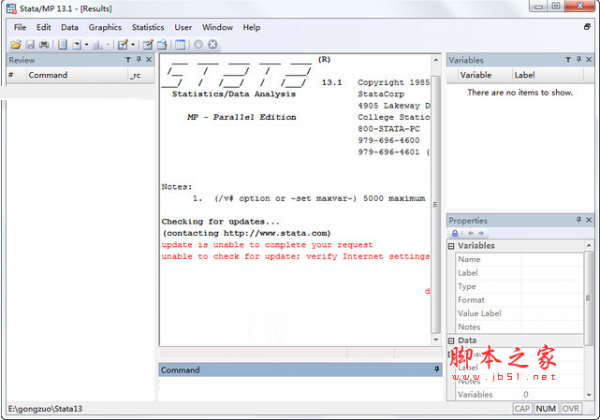Open the Data Editor (Browse) icon

point(161,45)
